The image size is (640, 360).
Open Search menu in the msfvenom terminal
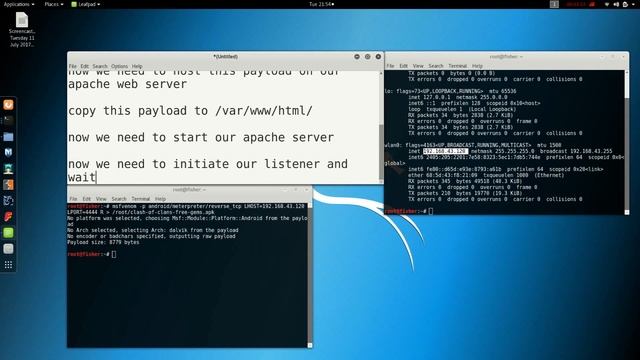tap(119, 199)
